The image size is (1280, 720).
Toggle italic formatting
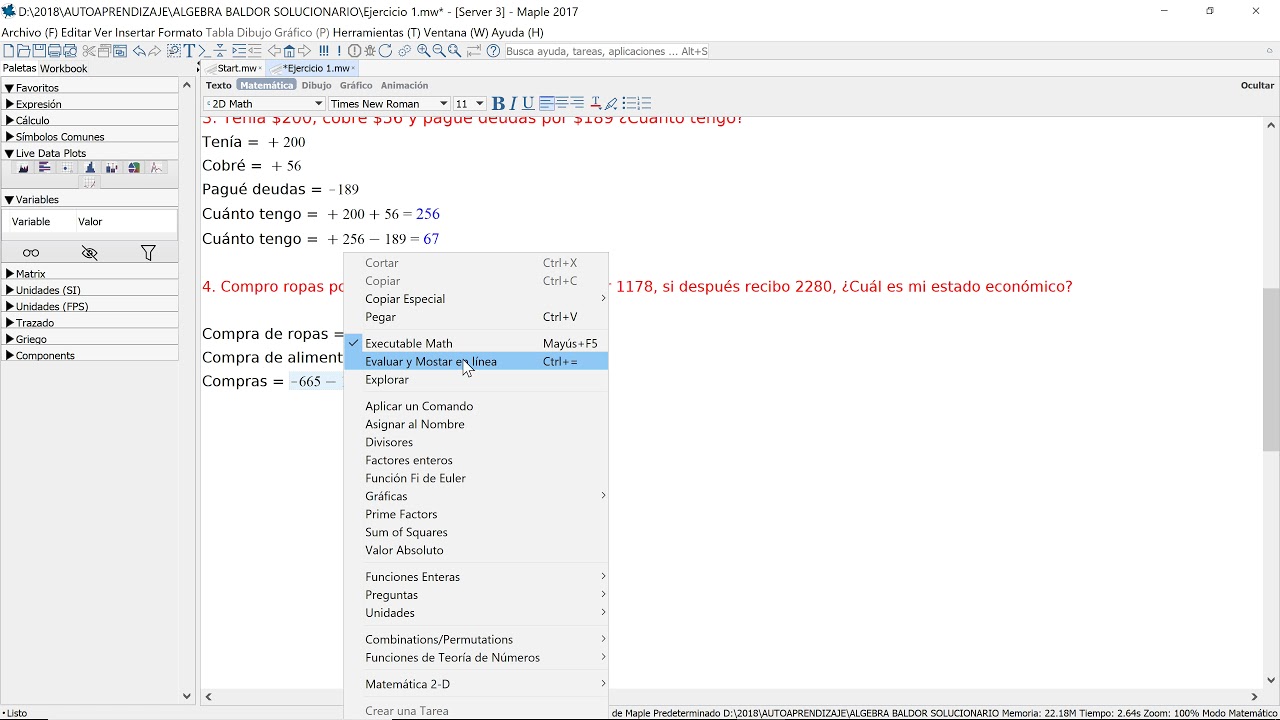point(513,103)
